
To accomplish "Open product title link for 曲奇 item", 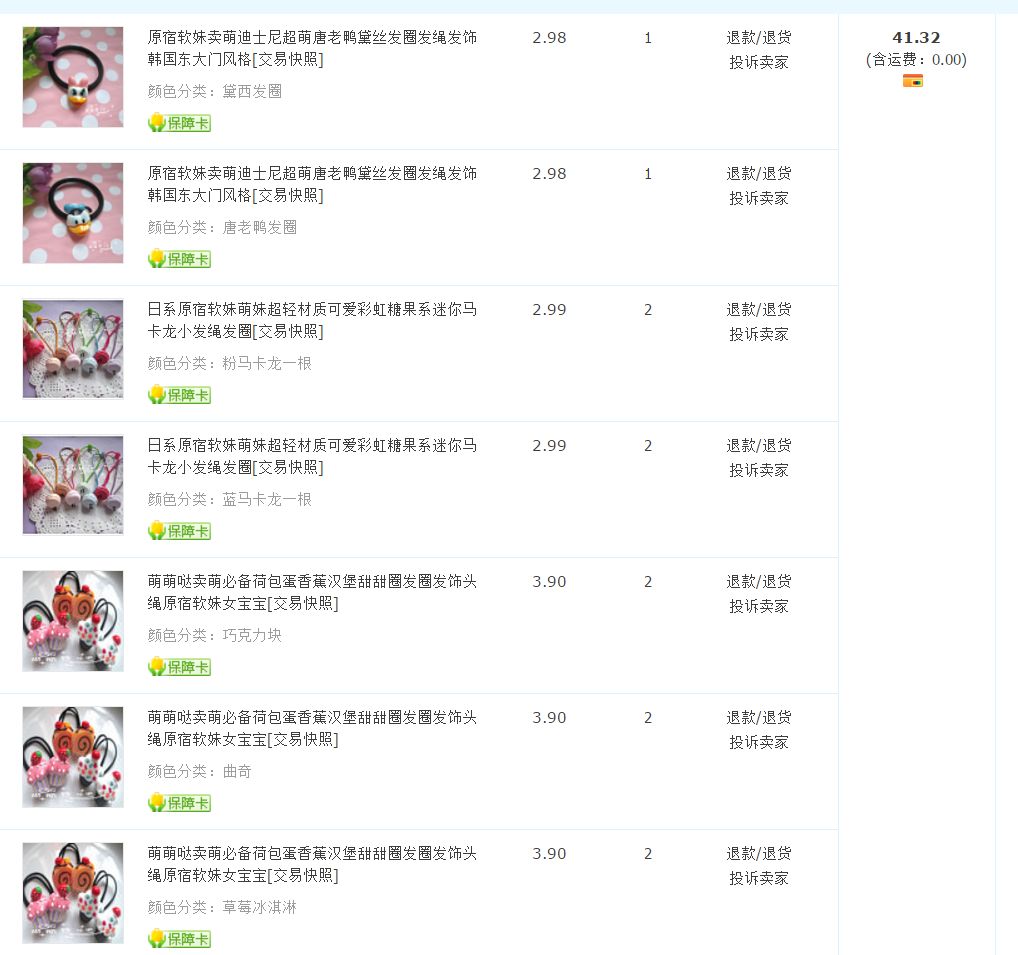I will pos(312,728).
